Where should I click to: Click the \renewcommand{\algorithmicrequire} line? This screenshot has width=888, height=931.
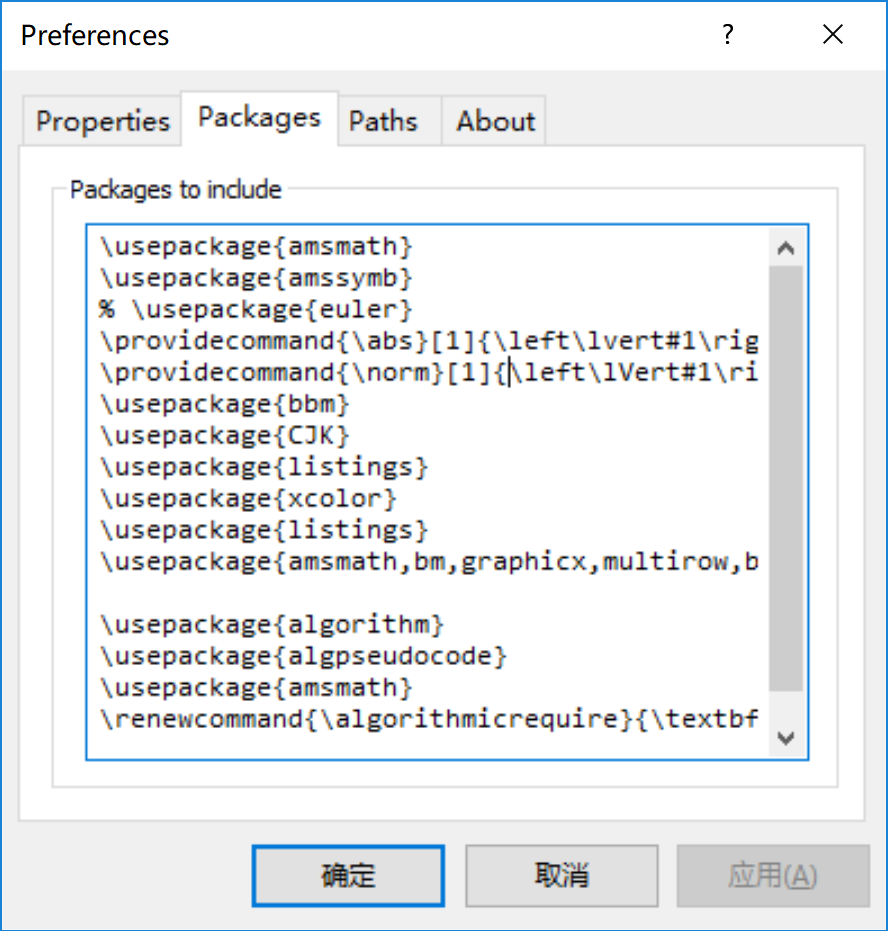click(x=429, y=719)
